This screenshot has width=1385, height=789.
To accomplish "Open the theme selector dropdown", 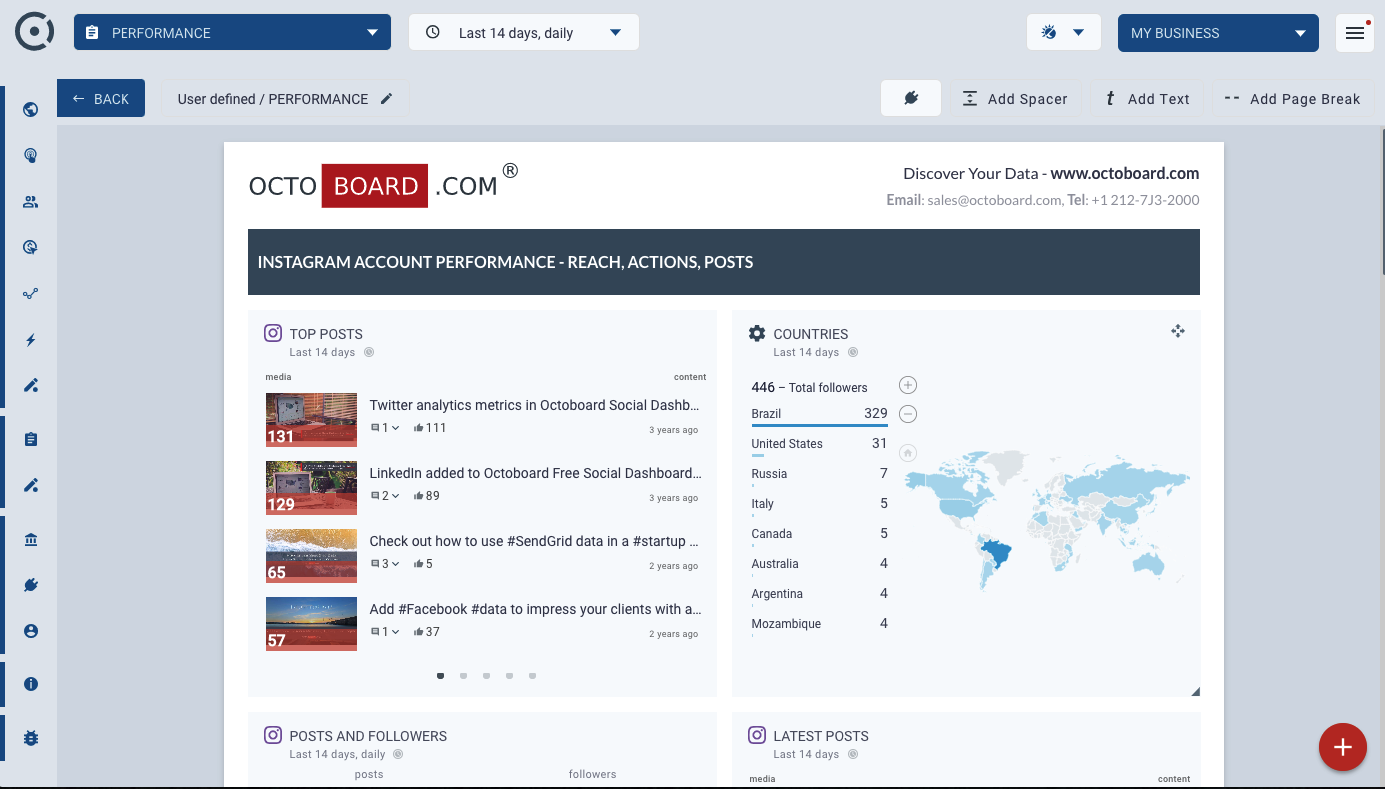I will coord(1064,33).
